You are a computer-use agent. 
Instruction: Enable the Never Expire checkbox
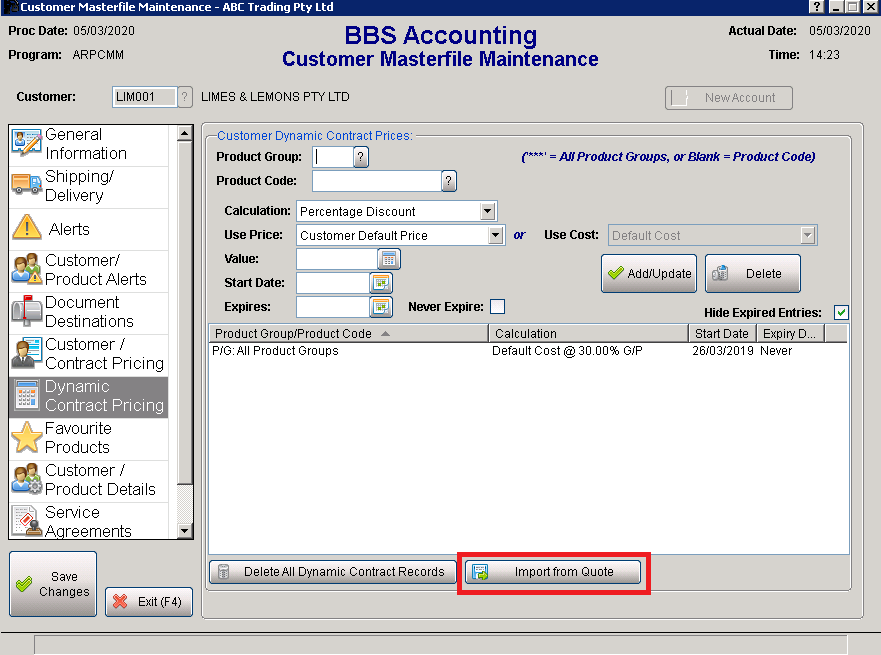coord(497,307)
